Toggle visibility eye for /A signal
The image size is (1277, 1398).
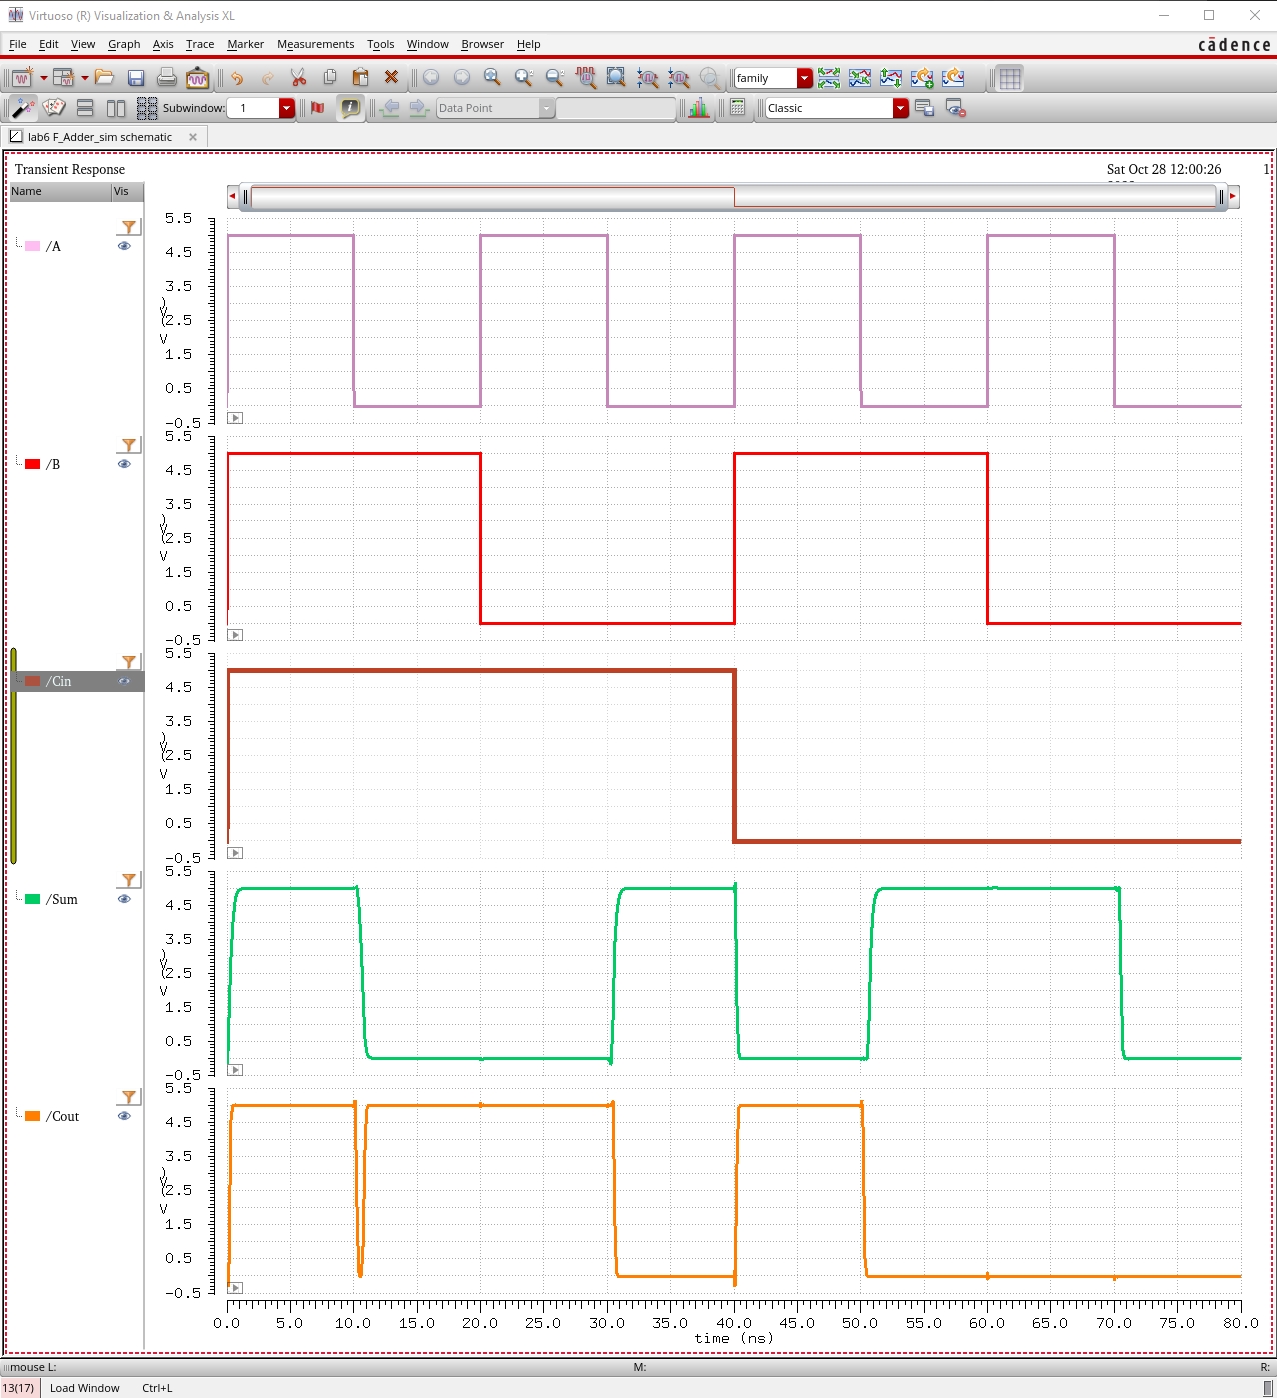tap(124, 246)
